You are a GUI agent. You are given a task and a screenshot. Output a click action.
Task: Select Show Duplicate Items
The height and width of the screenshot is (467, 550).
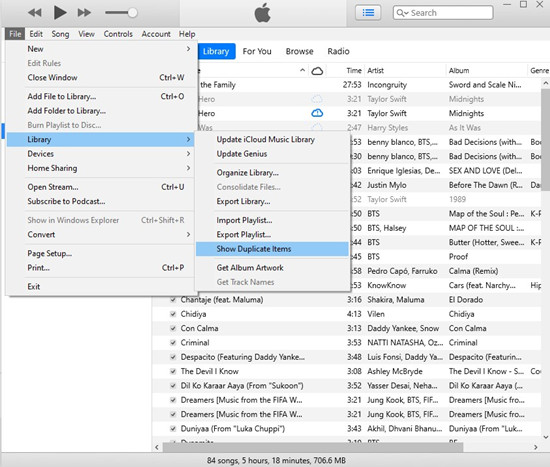272,249
